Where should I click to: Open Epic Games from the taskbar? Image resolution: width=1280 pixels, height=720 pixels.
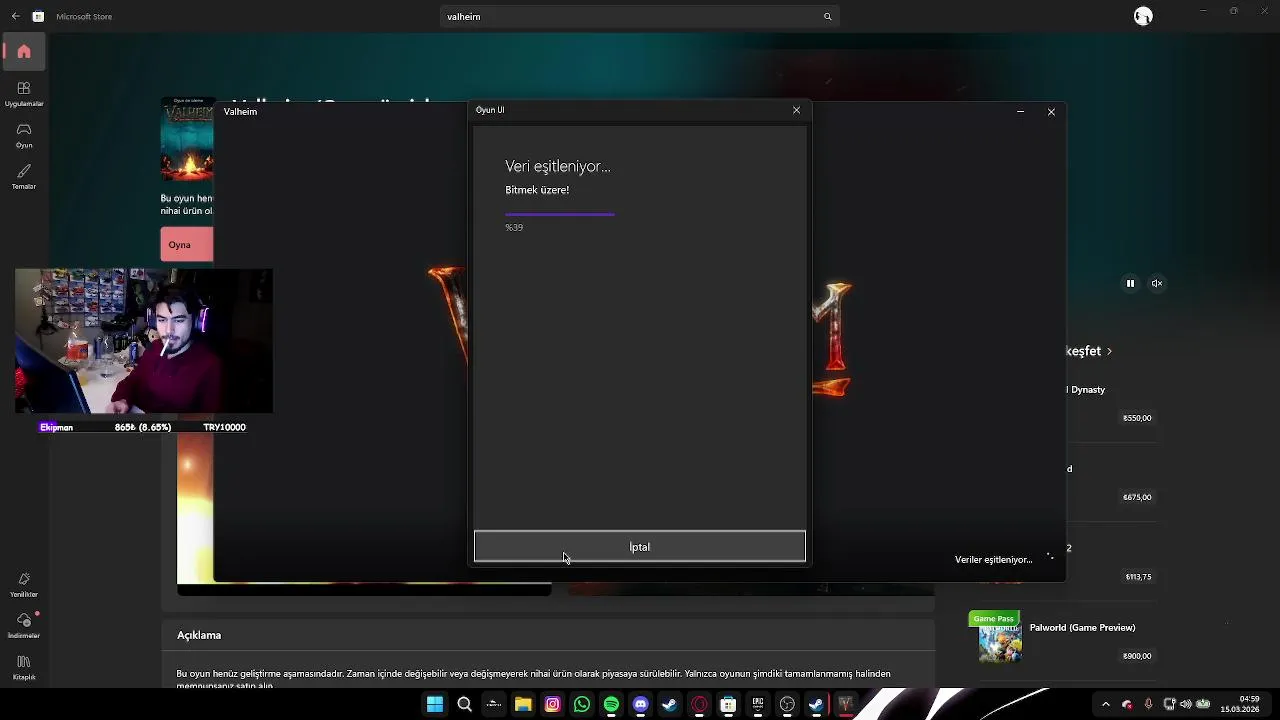click(758, 705)
